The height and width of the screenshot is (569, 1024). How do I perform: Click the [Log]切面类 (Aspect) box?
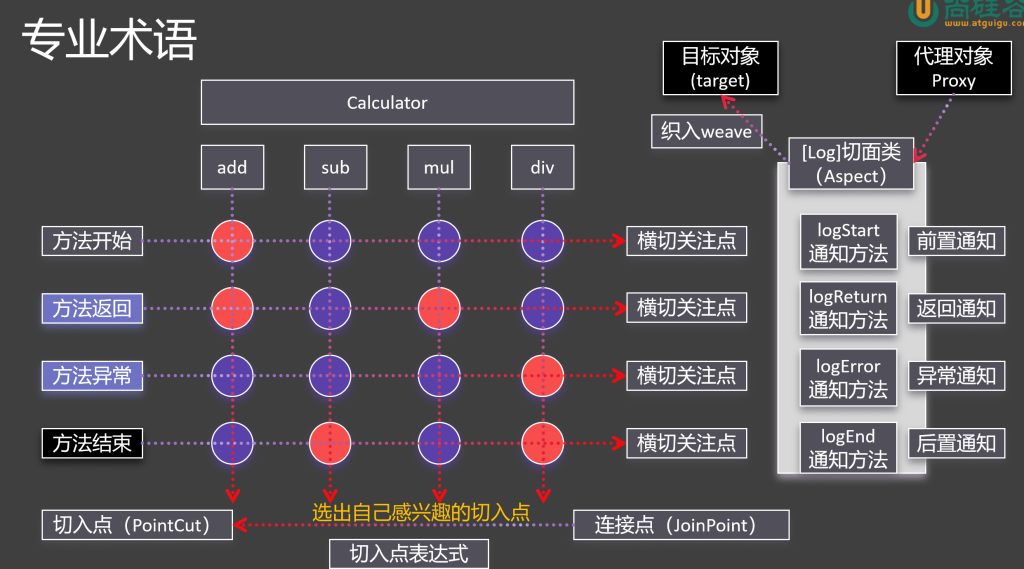pyautogui.click(x=851, y=164)
